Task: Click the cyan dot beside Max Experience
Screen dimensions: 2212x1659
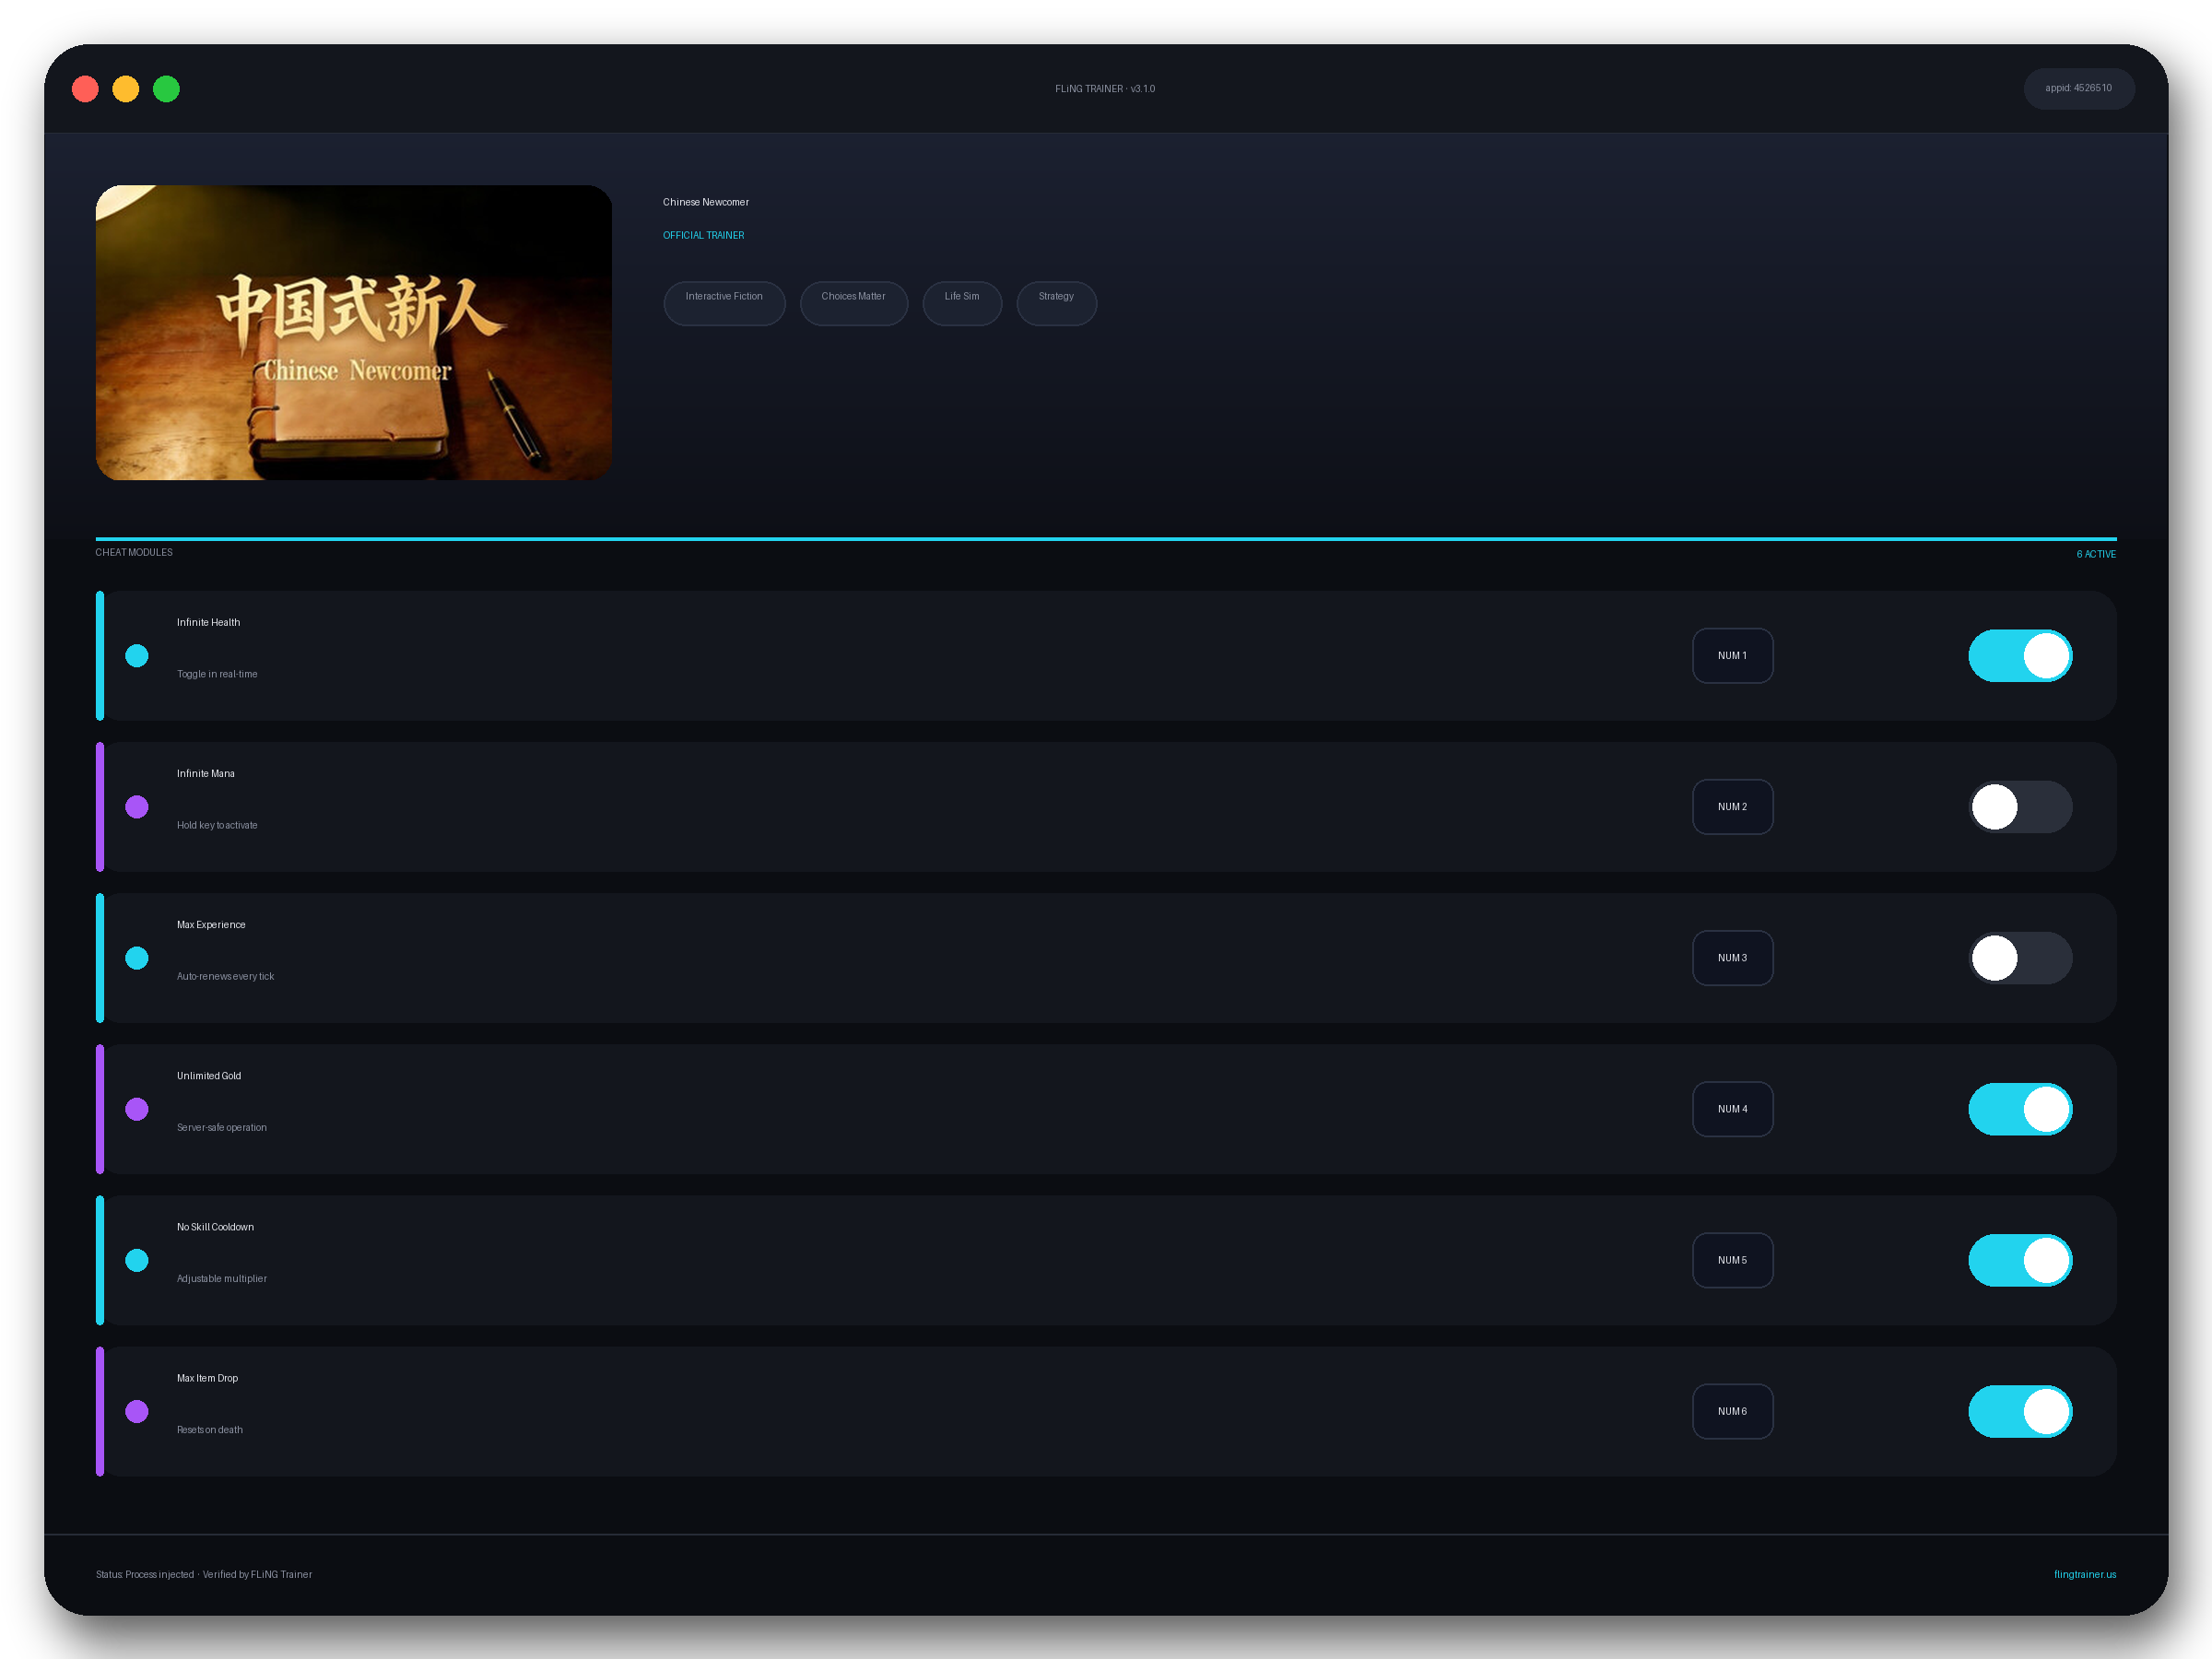Action: [137, 957]
